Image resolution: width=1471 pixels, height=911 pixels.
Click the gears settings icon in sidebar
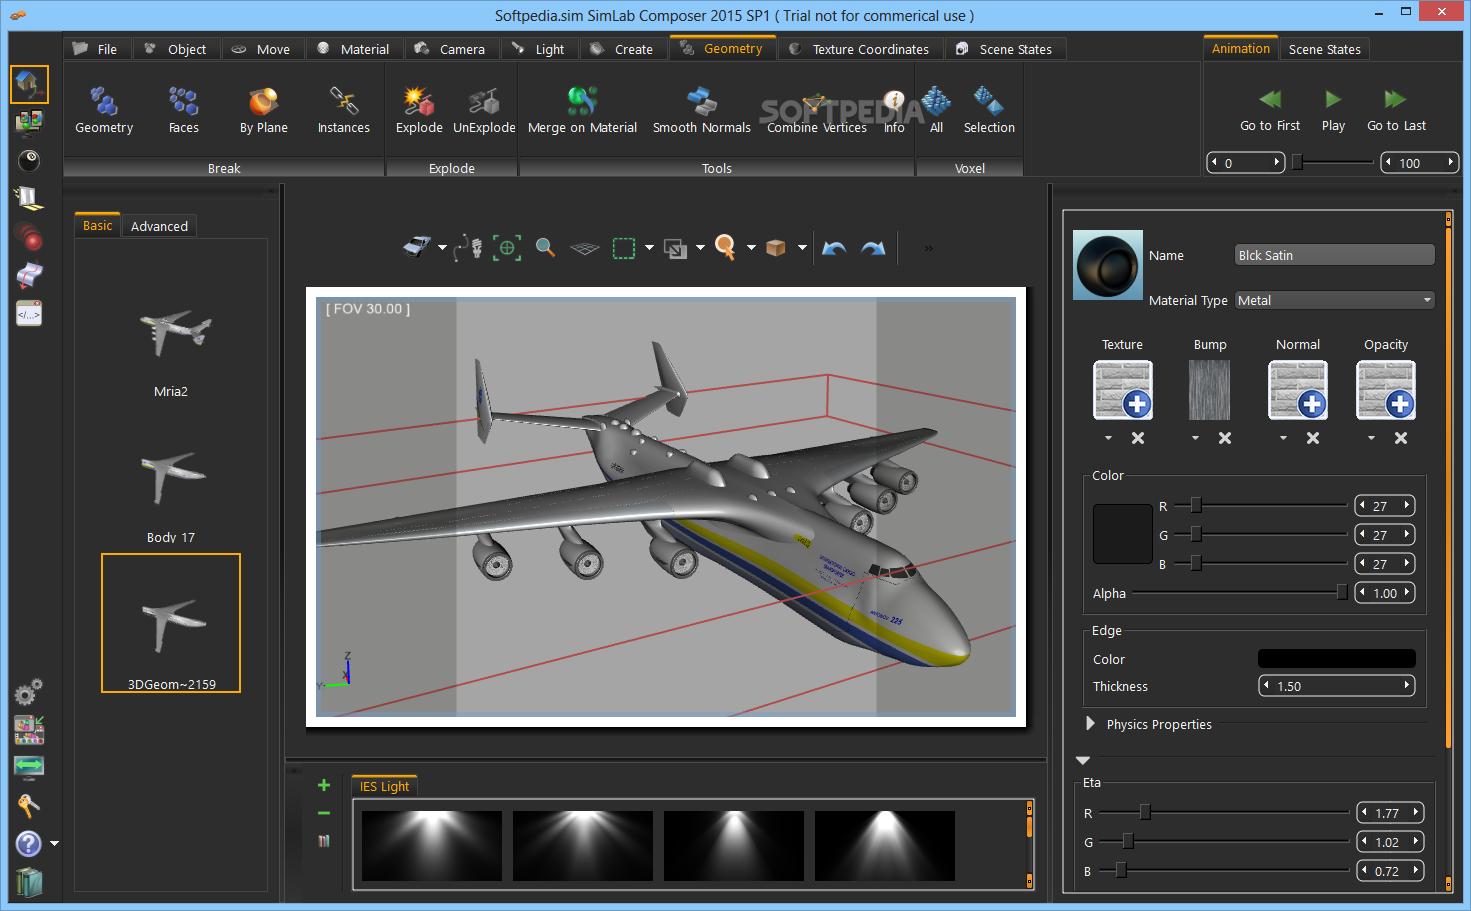(28, 691)
